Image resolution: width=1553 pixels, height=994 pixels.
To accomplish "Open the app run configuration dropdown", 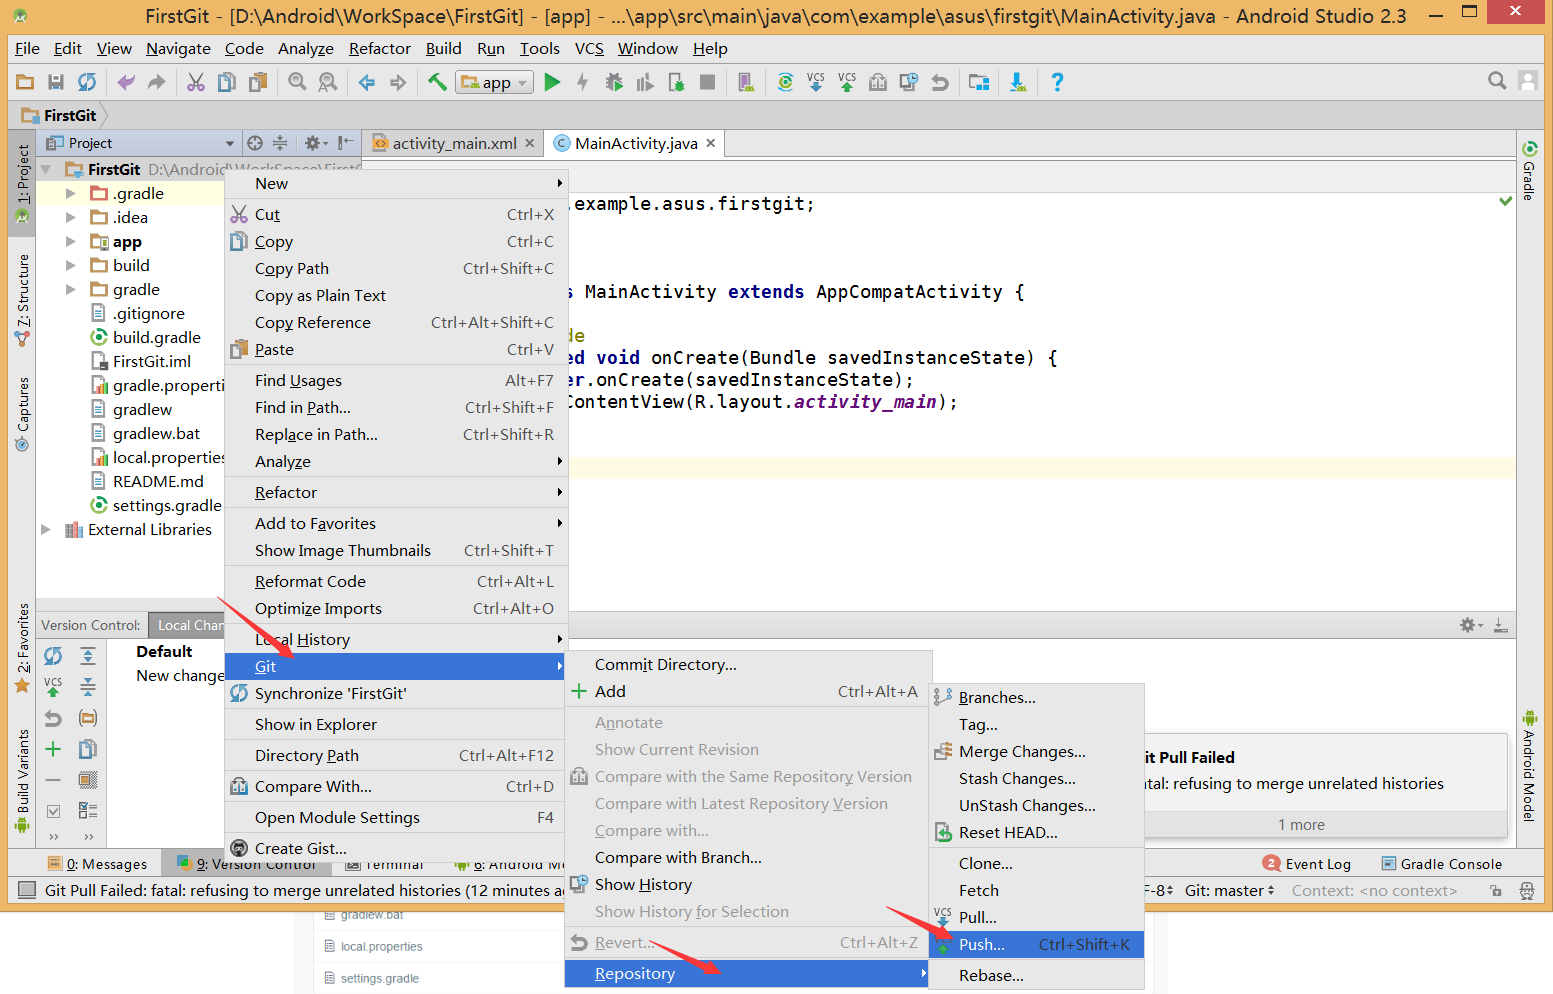I will (x=494, y=82).
